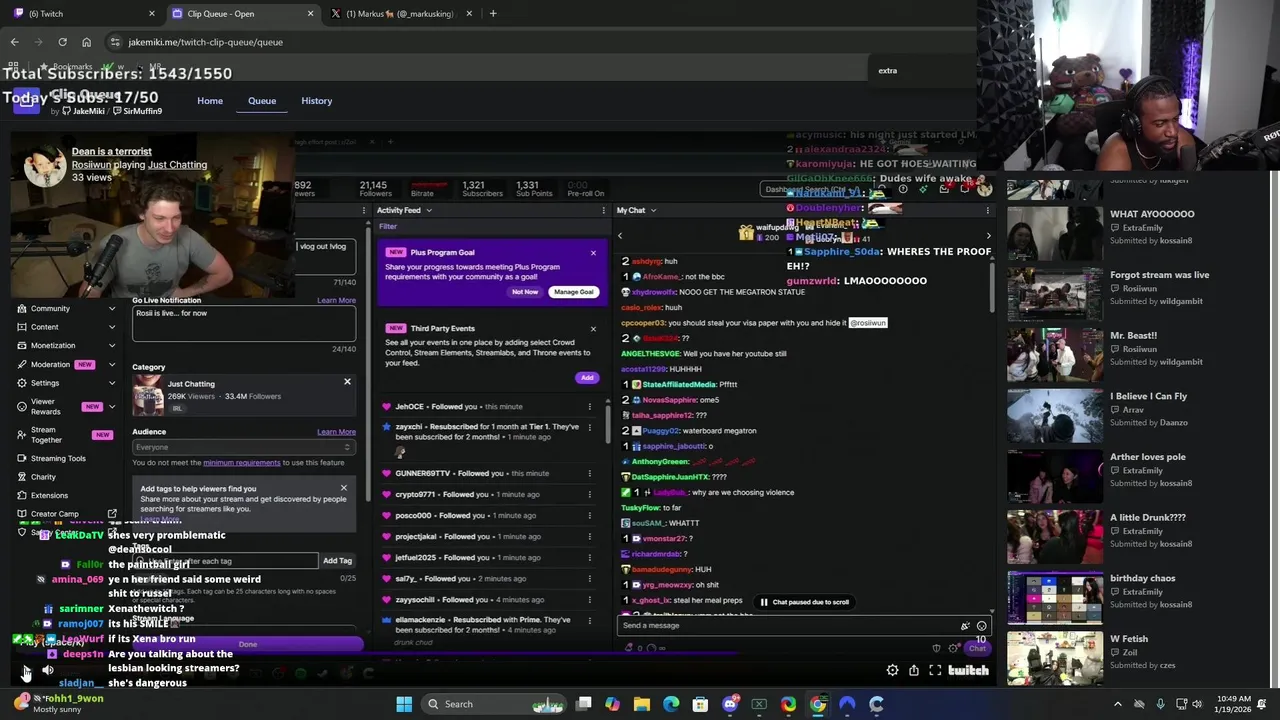Reload the browser page
This screenshot has height=720, width=1280.
point(62,42)
